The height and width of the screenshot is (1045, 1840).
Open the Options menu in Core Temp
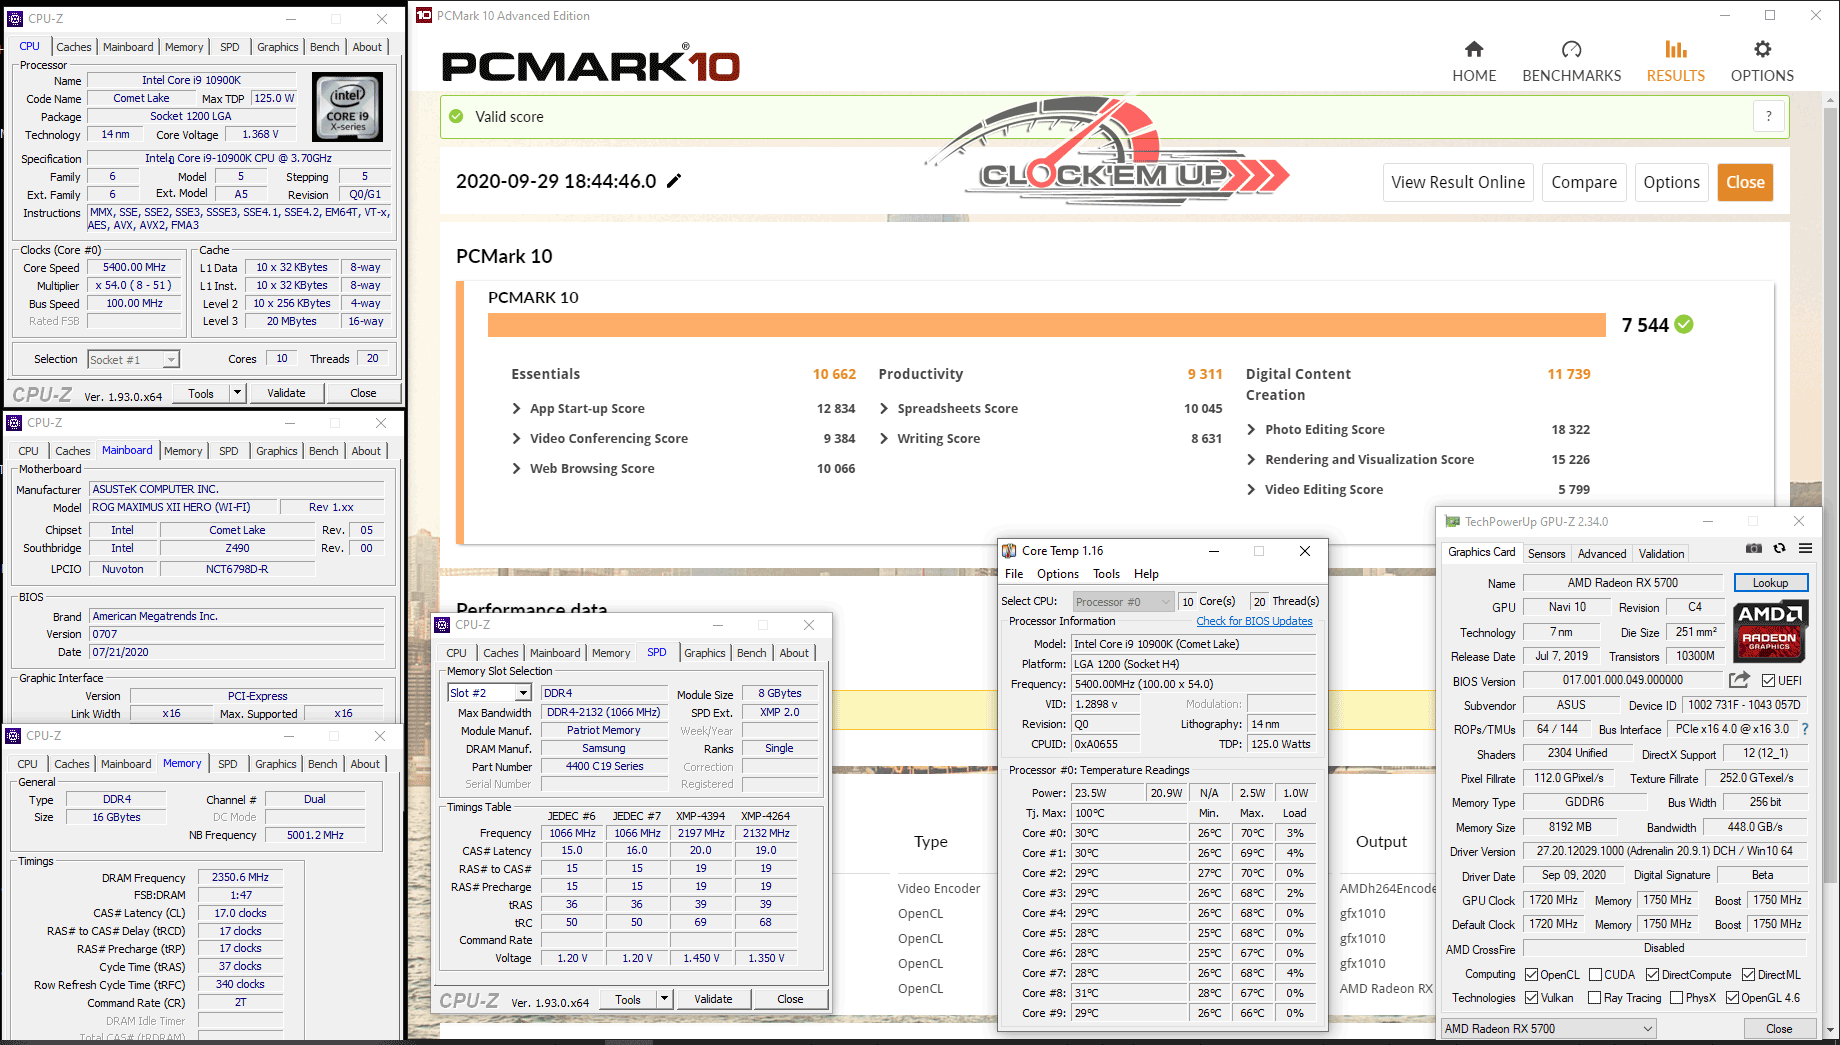[1057, 574]
